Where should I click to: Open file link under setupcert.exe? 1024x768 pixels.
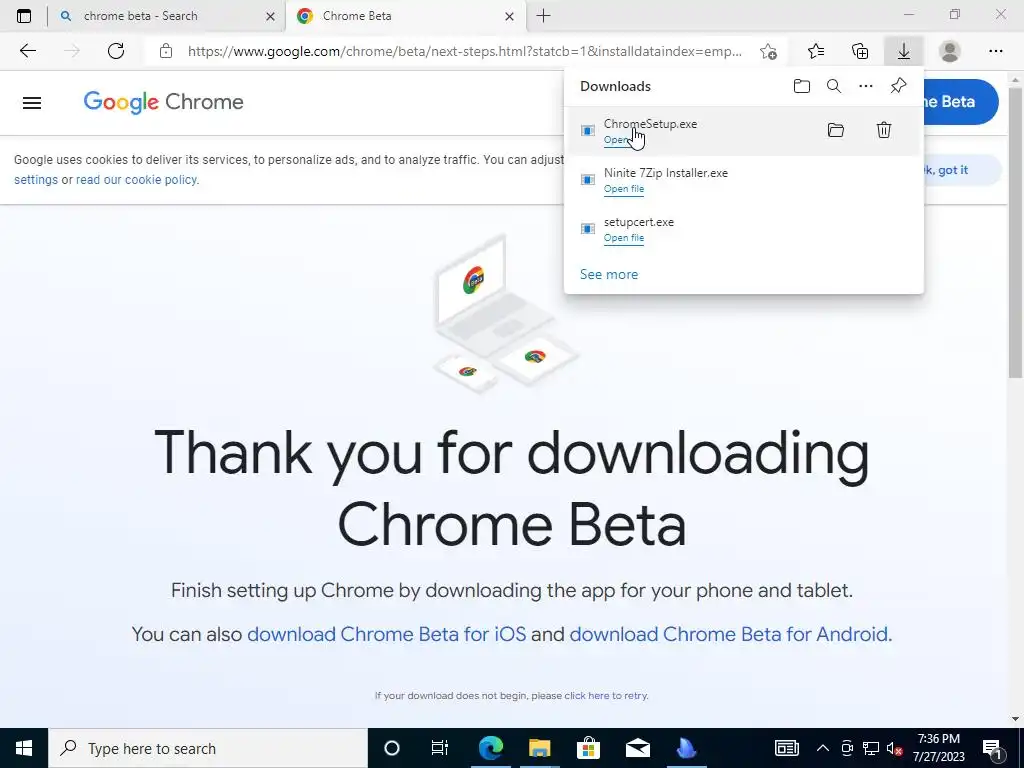pyautogui.click(x=624, y=238)
